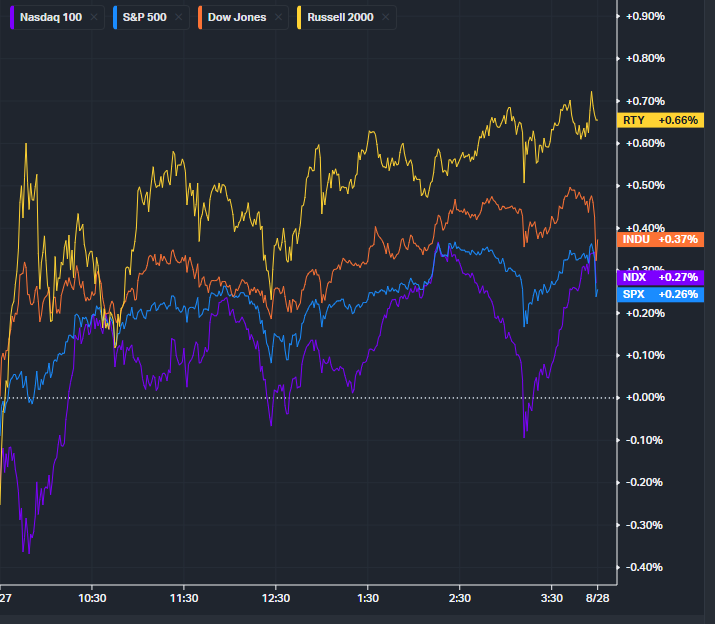Viewport: 715px width, 624px height.
Task: Click the Russell 2000 legend label
Action: (339, 18)
